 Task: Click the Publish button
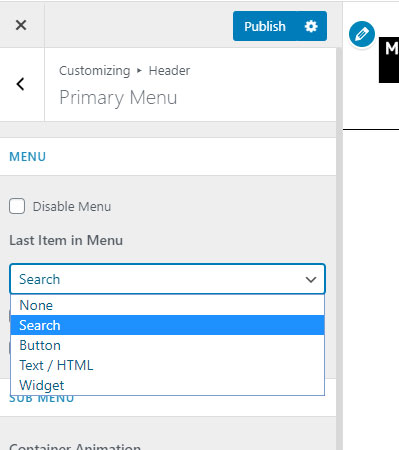click(265, 26)
